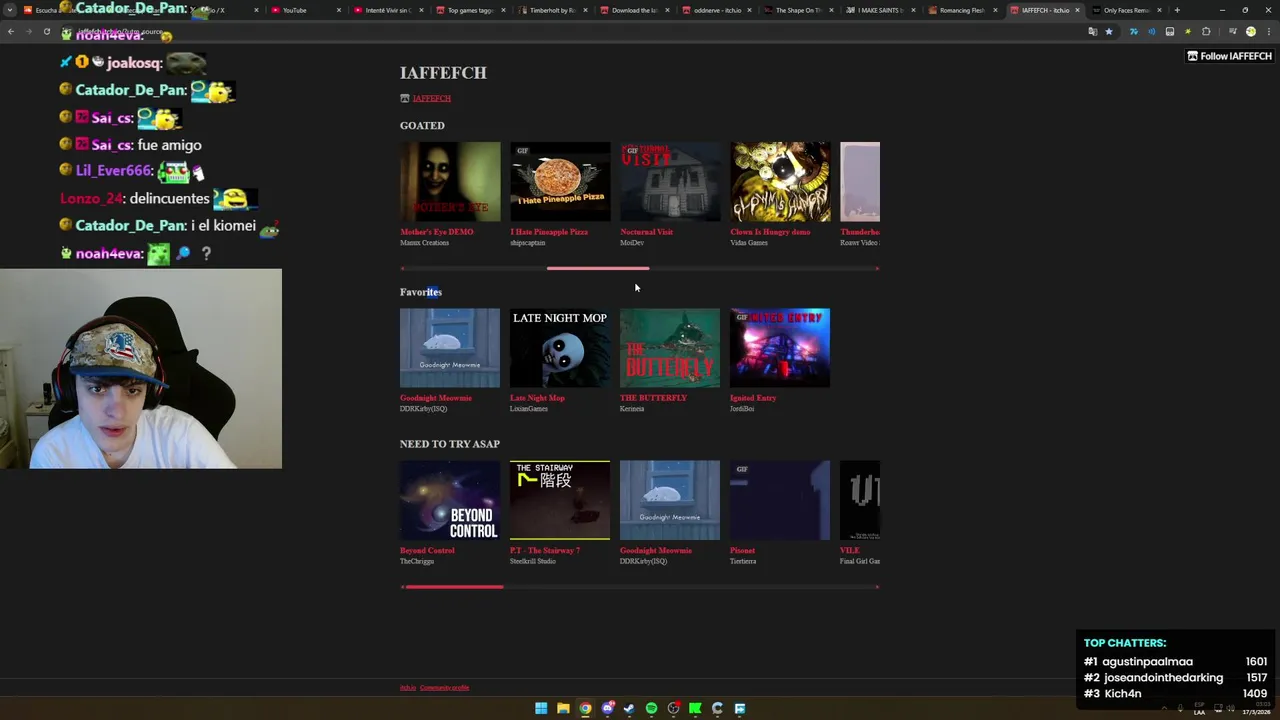Switch to the oddnerve - itch.io tab
The image size is (1280, 720).
tap(717, 10)
